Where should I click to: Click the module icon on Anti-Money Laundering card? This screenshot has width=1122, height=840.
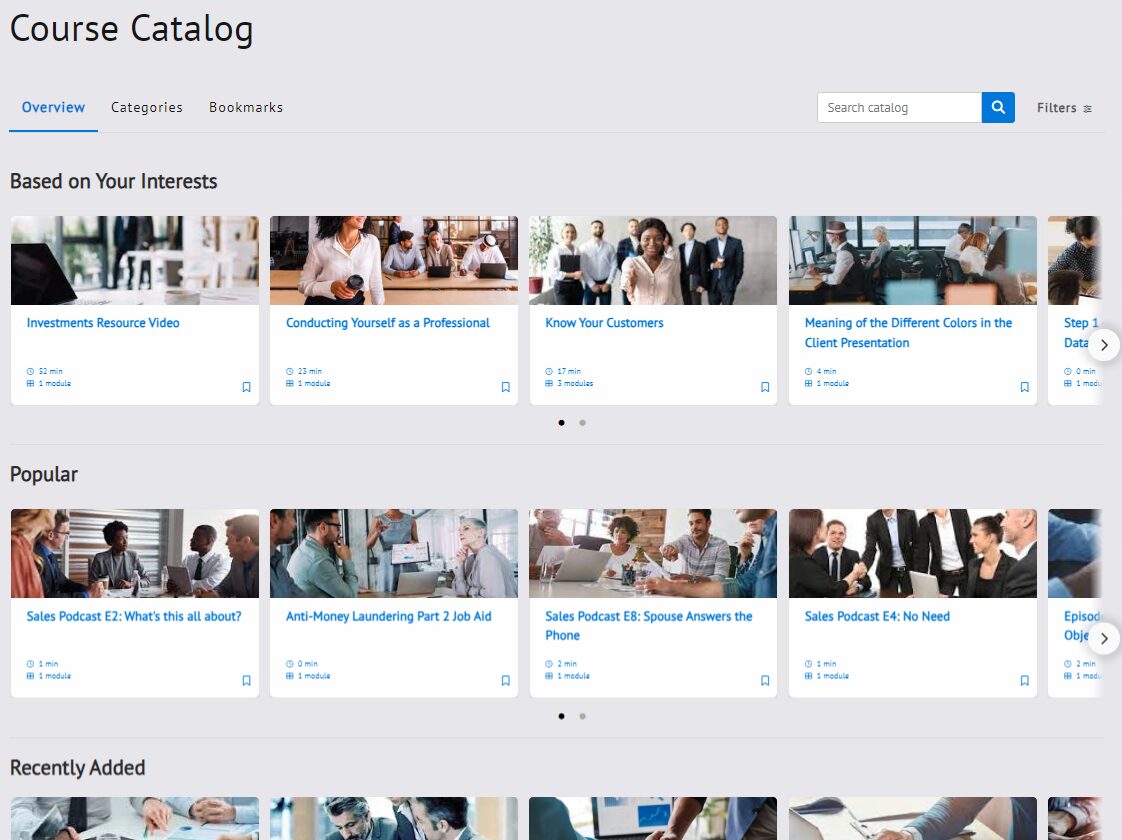289,675
